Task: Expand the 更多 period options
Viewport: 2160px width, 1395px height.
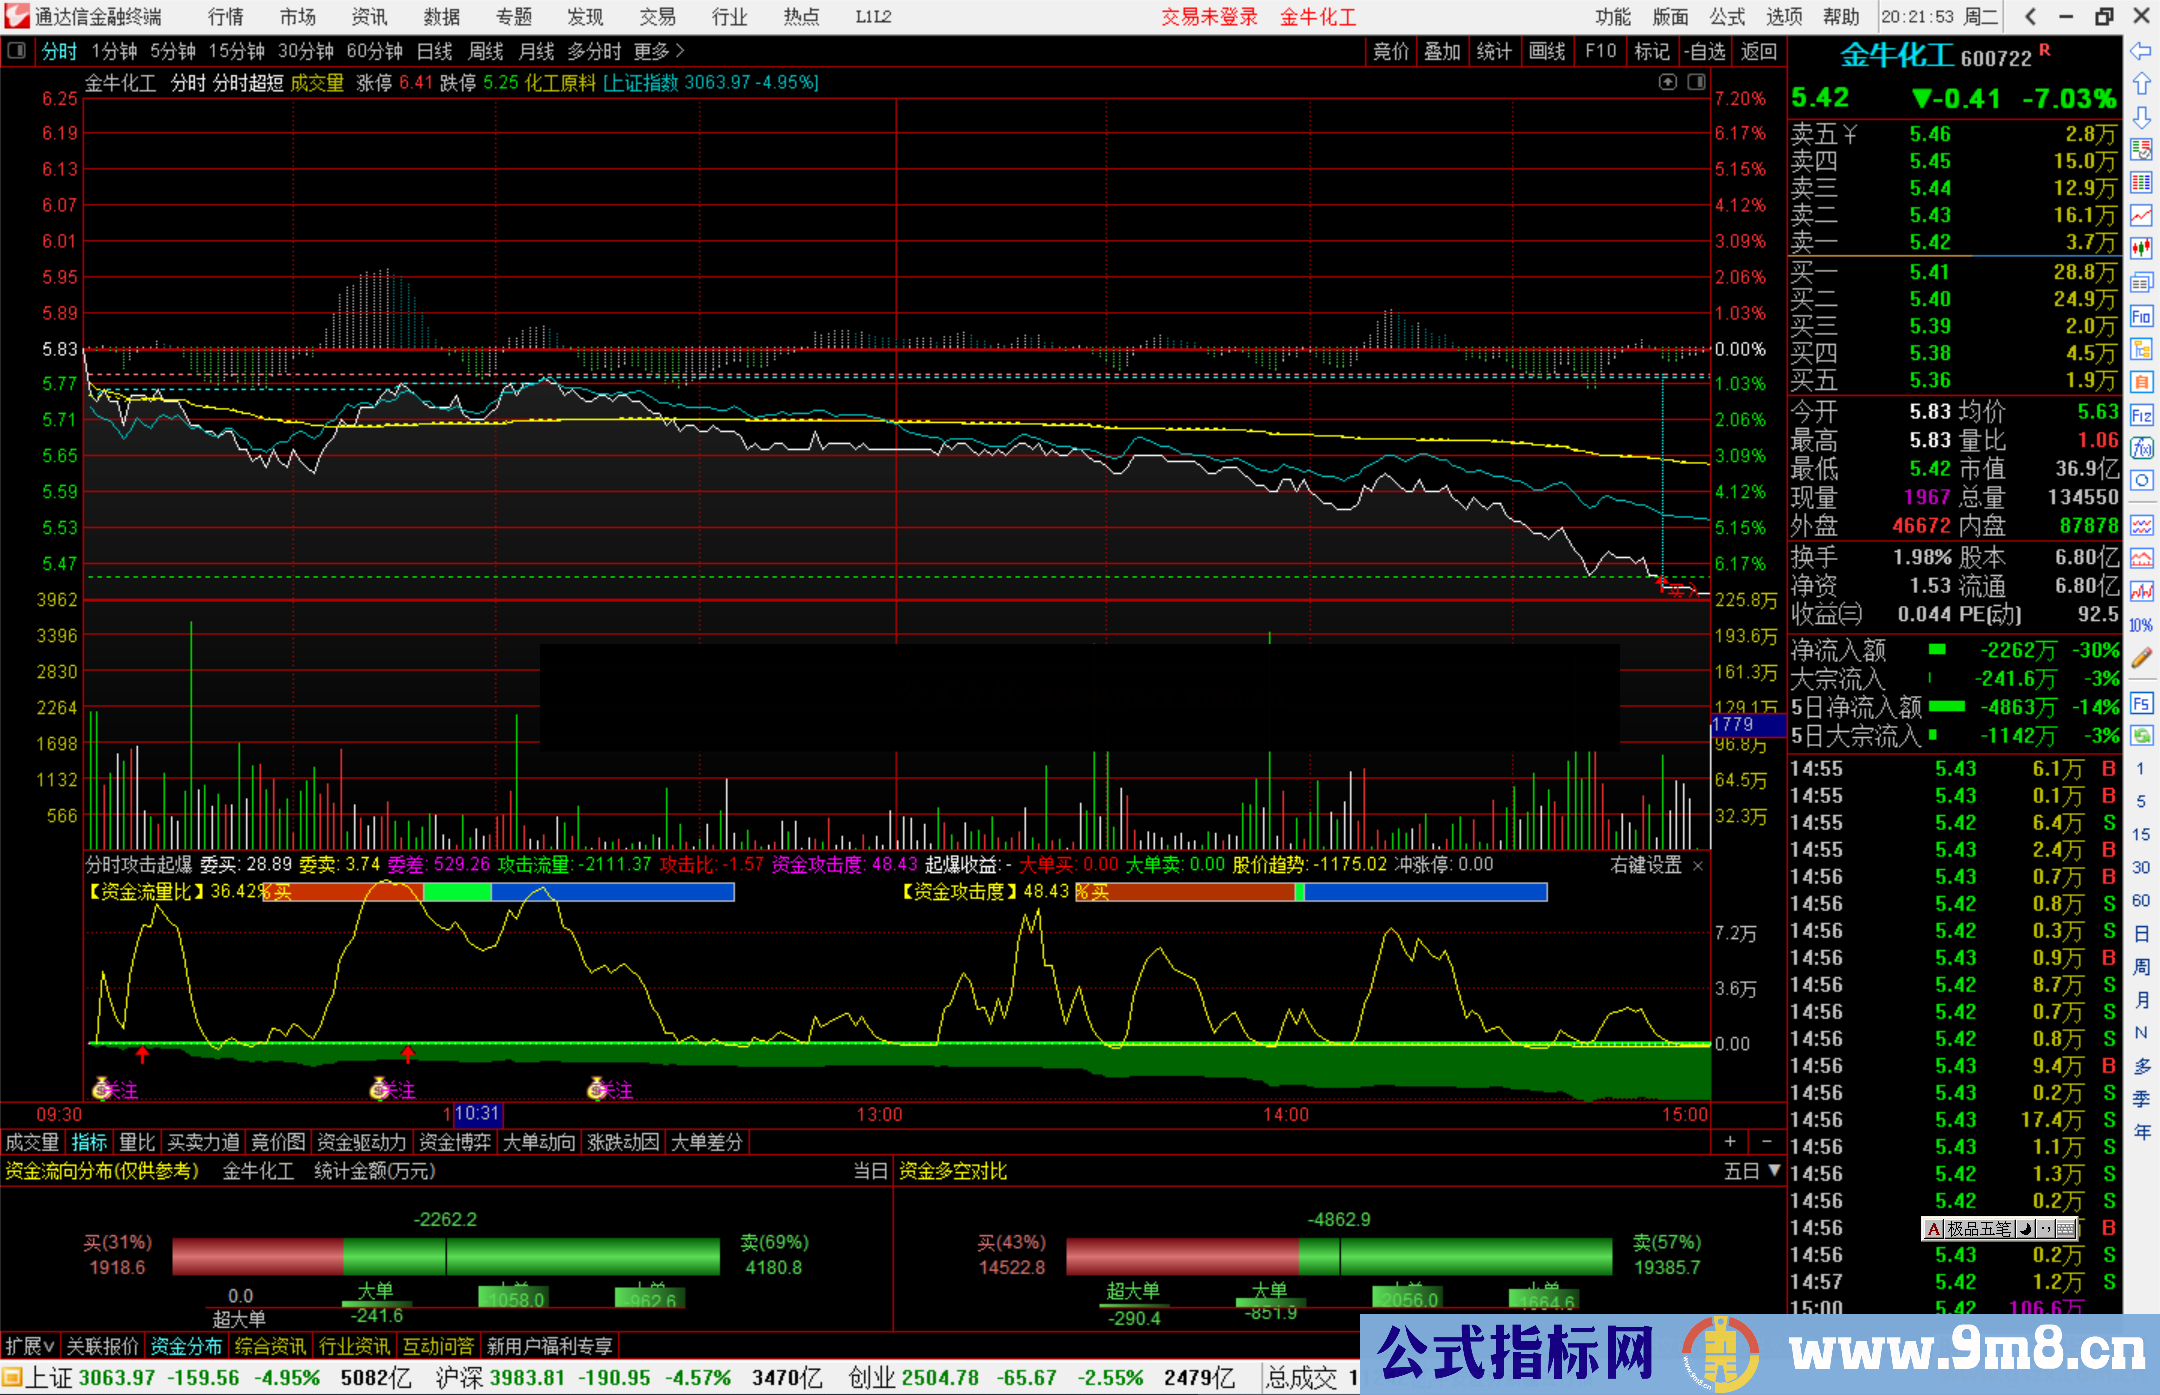Action: pos(659,51)
